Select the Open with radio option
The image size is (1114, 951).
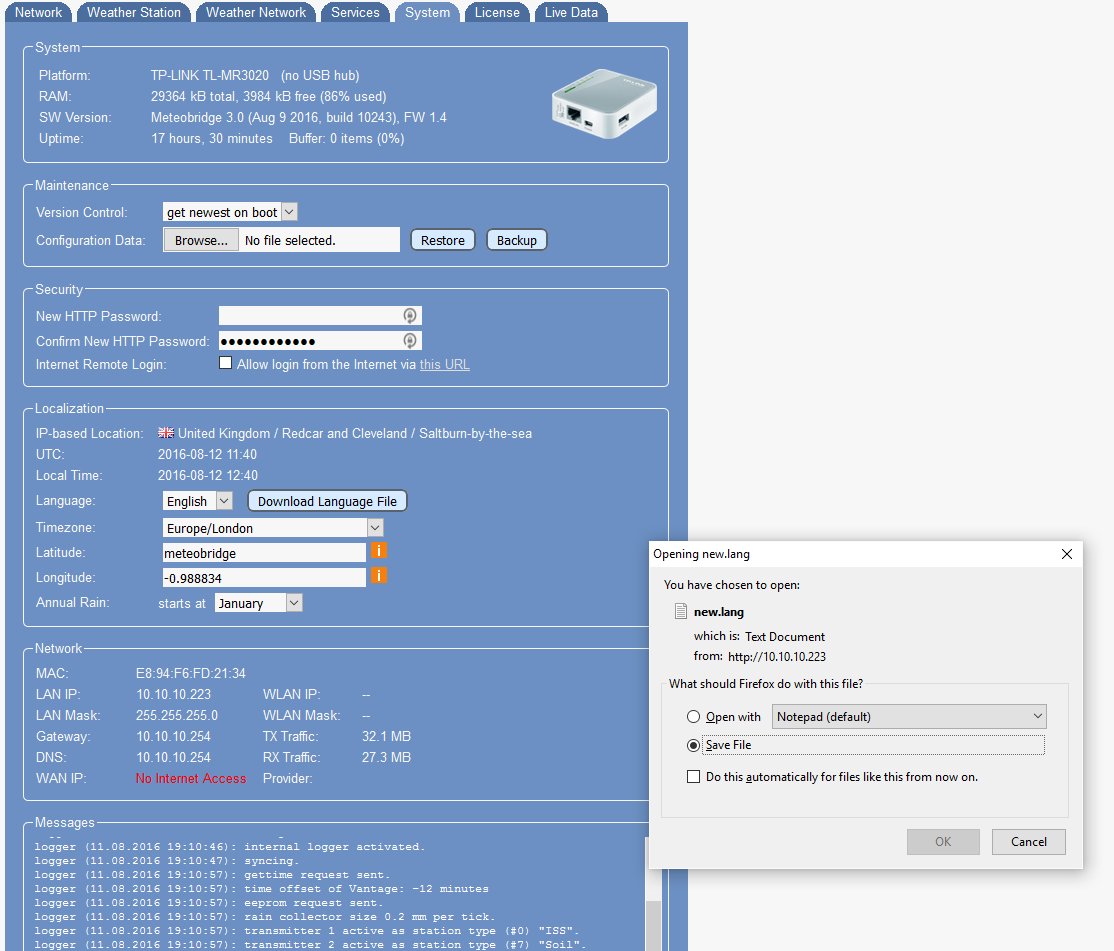(693, 717)
